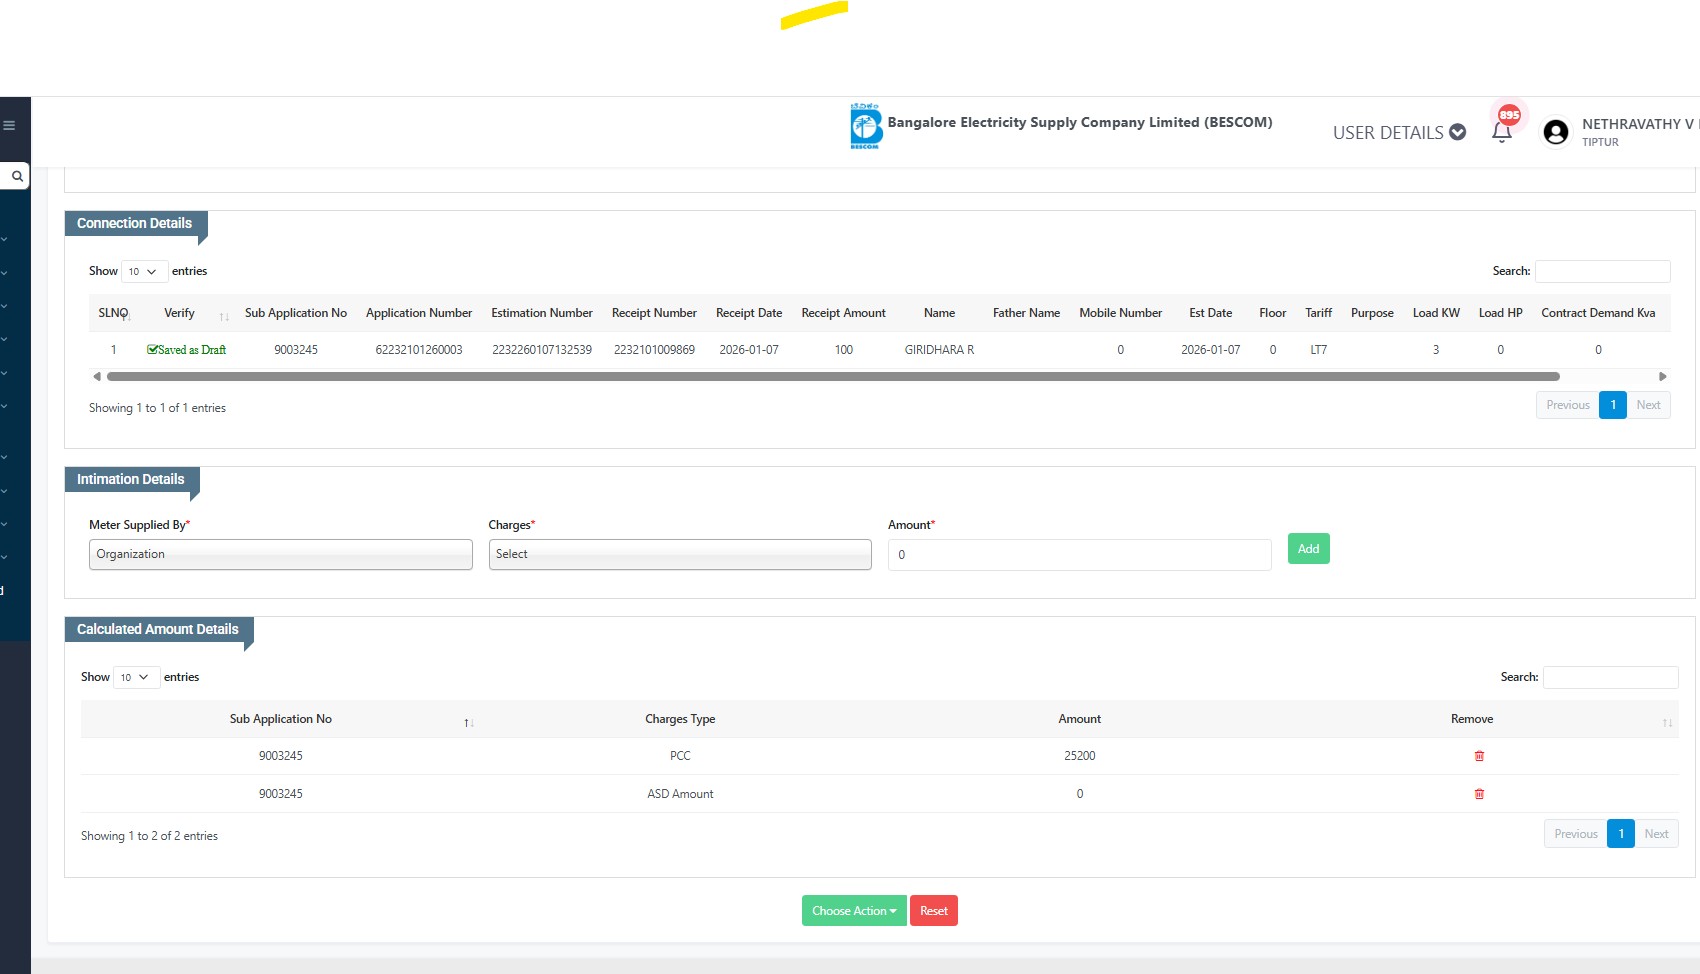Delete the ASD Amount row
Screen dimensions: 1700x974
click(x=1479, y=794)
